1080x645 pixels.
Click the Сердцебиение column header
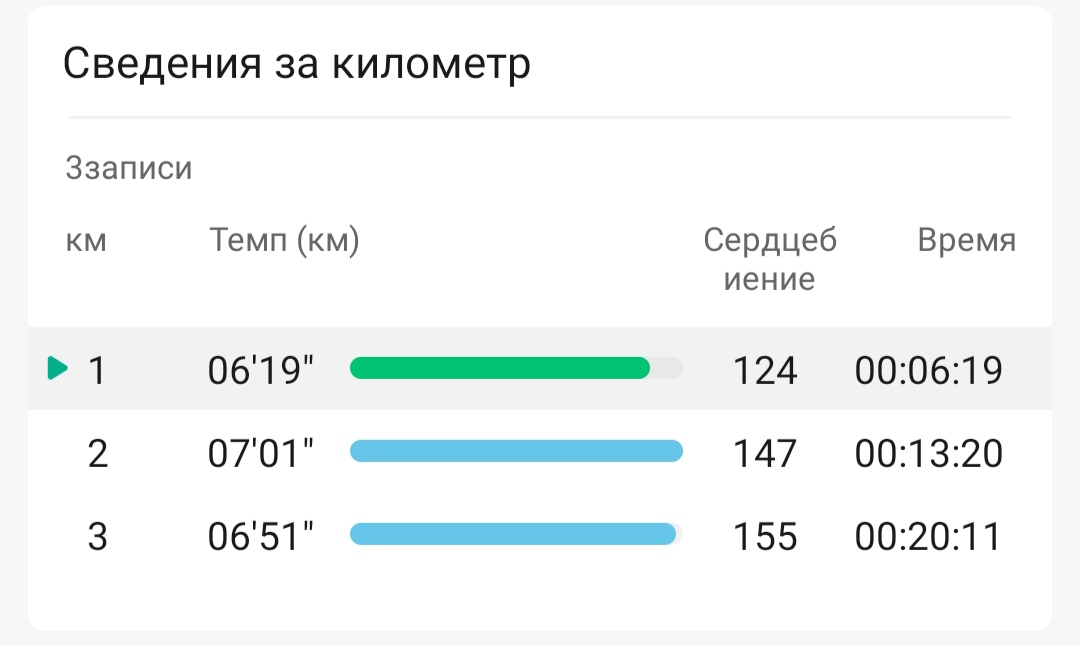[770, 259]
